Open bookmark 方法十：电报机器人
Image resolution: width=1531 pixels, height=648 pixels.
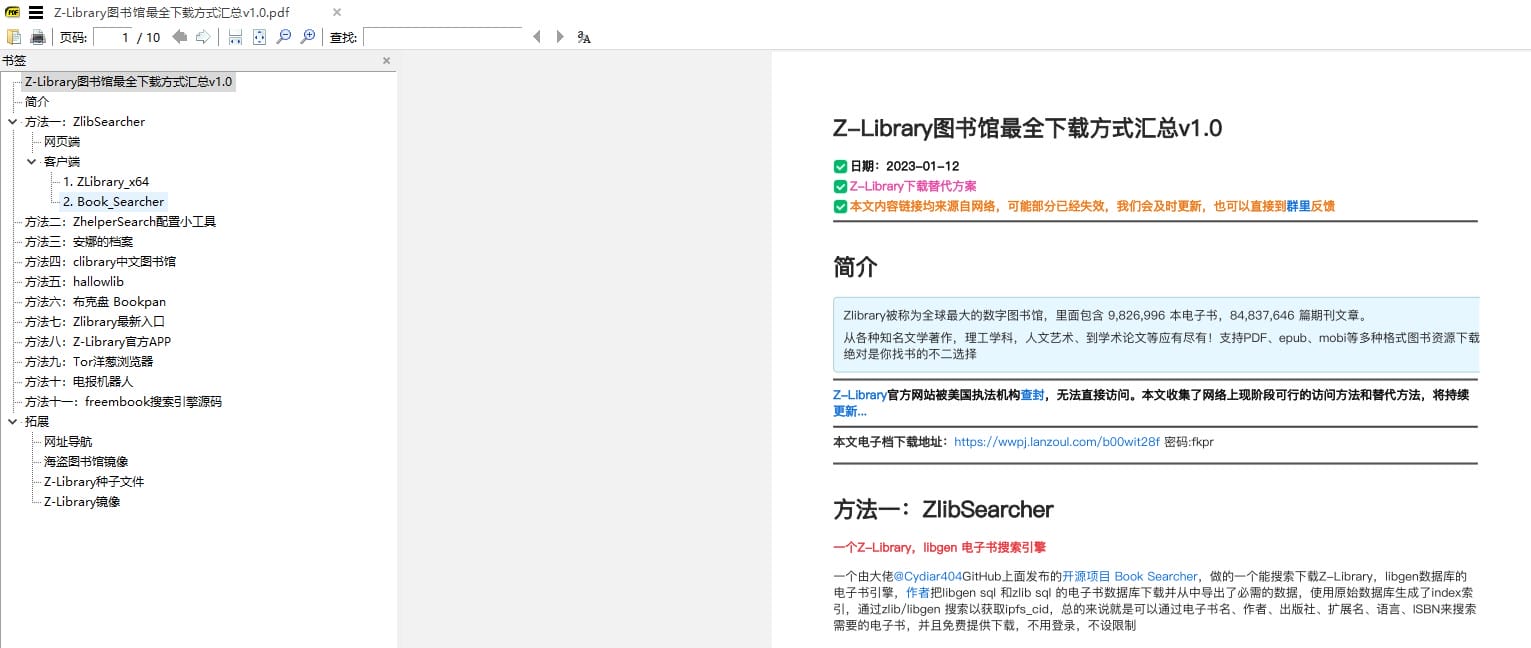(79, 382)
